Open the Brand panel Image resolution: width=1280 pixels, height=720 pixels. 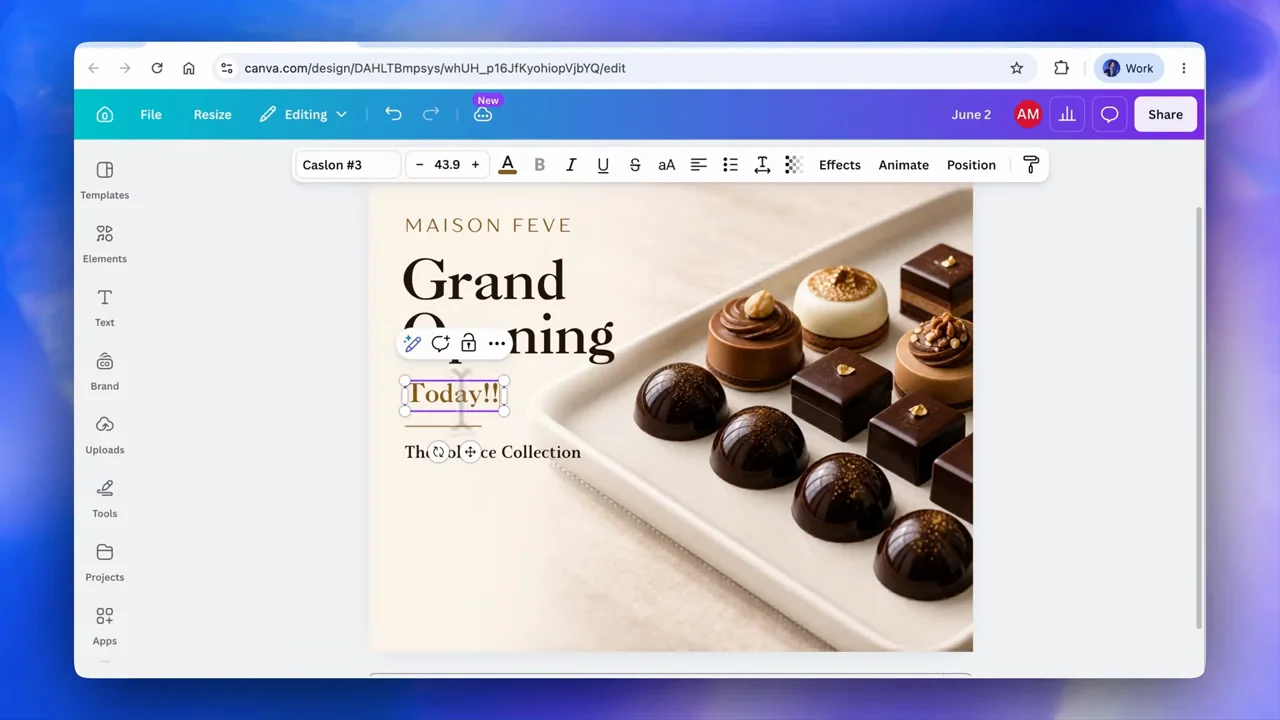point(105,371)
